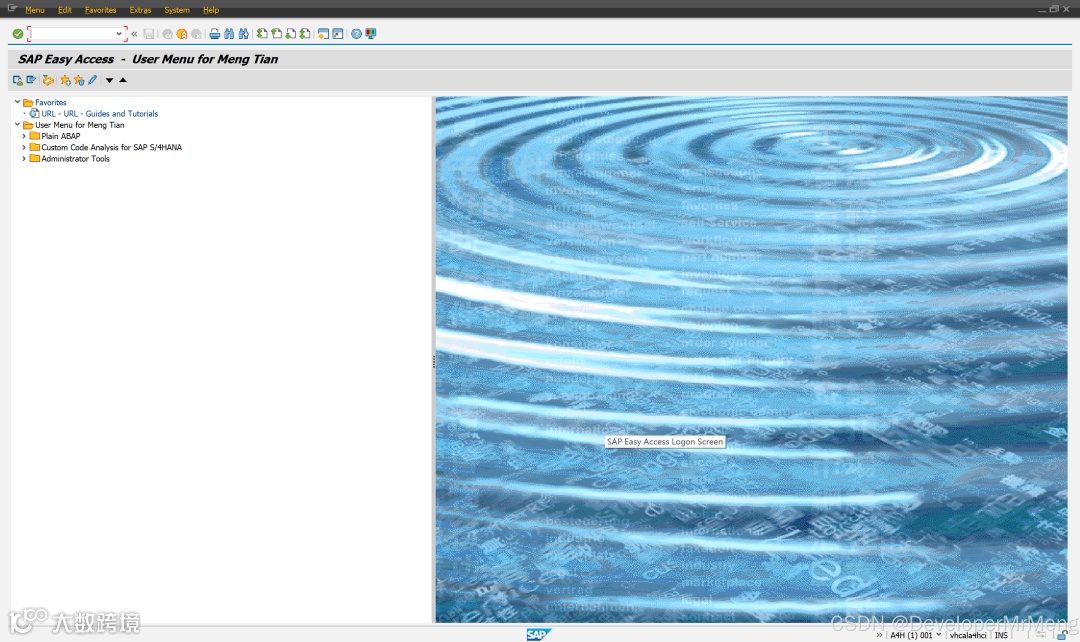Click the green Enter checkmark icon
Image resolution: width=1080 pixels, height=642 pixels.
coord(18,34)
